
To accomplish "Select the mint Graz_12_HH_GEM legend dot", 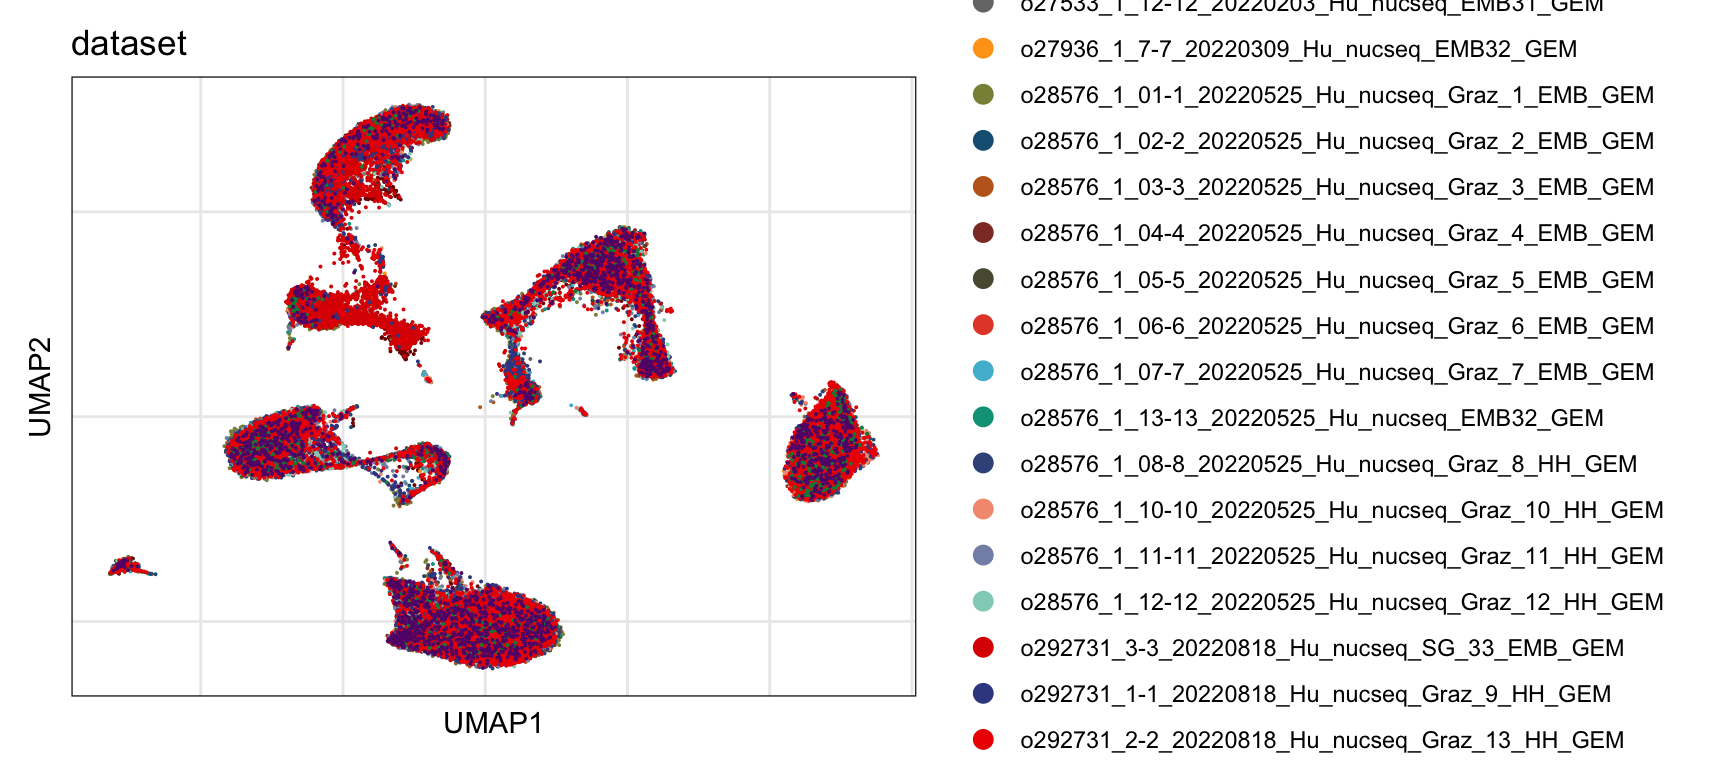I will click(x=983, y=602).
